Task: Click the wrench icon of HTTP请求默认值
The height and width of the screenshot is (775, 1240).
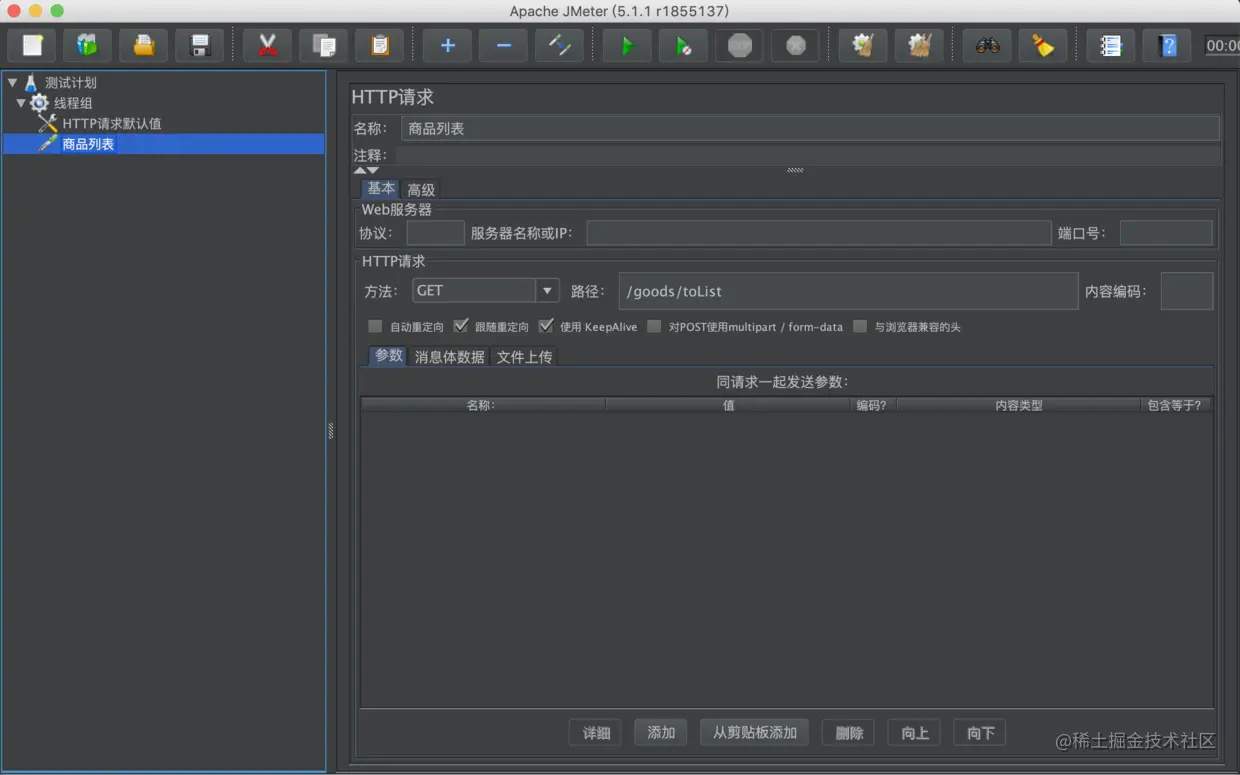Action: point(48,123)
